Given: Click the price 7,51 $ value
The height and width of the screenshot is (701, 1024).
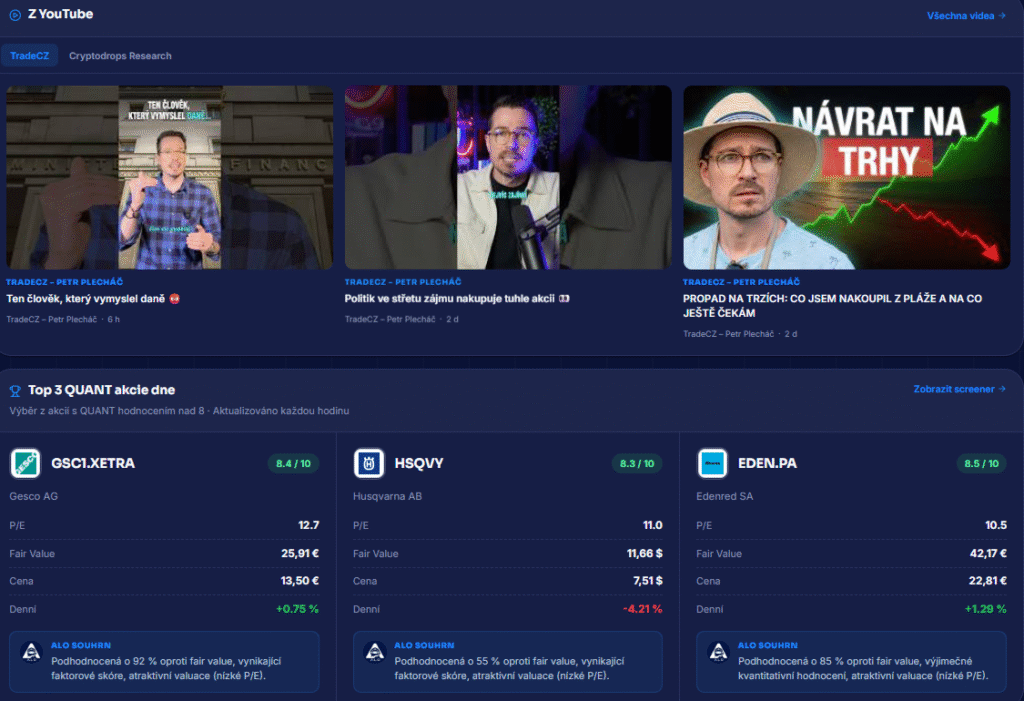Looking at the screenshot, I should click(x=648, y=581).
